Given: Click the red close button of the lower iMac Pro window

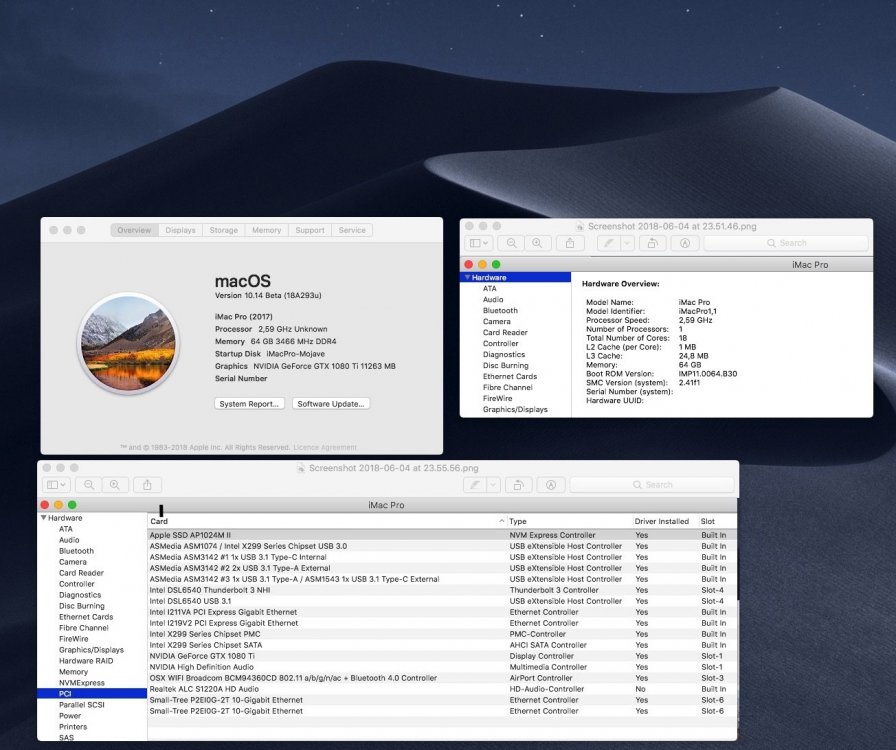Looking at the screenshot, I should click(x=45, y=505).
